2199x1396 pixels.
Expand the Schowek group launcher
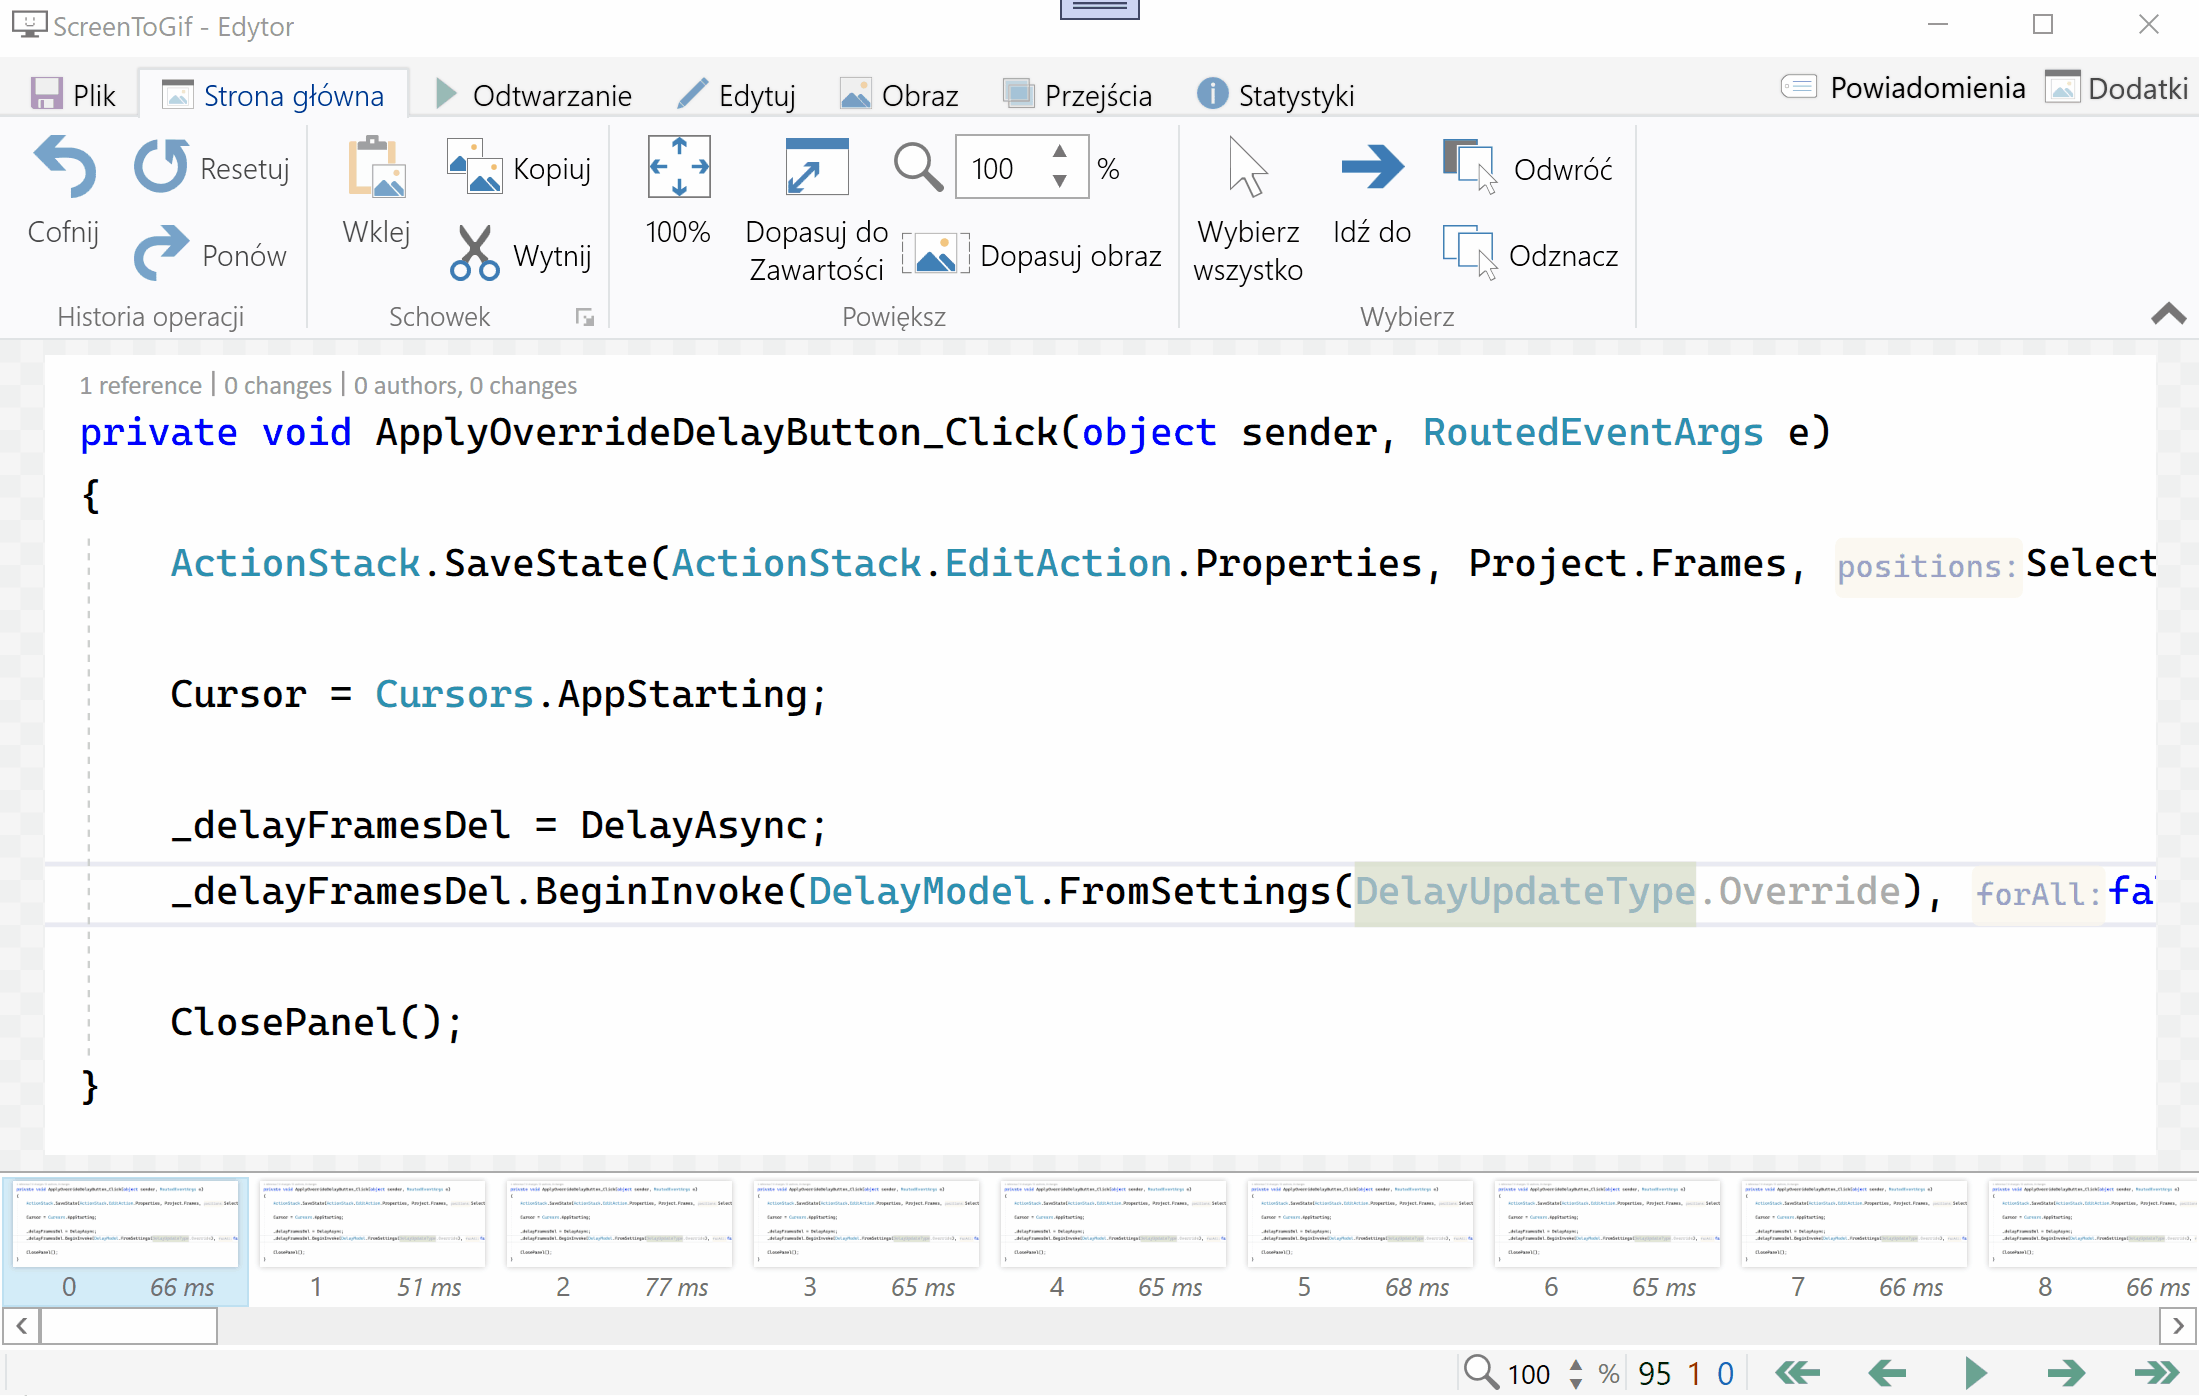[x=585, y=317]
